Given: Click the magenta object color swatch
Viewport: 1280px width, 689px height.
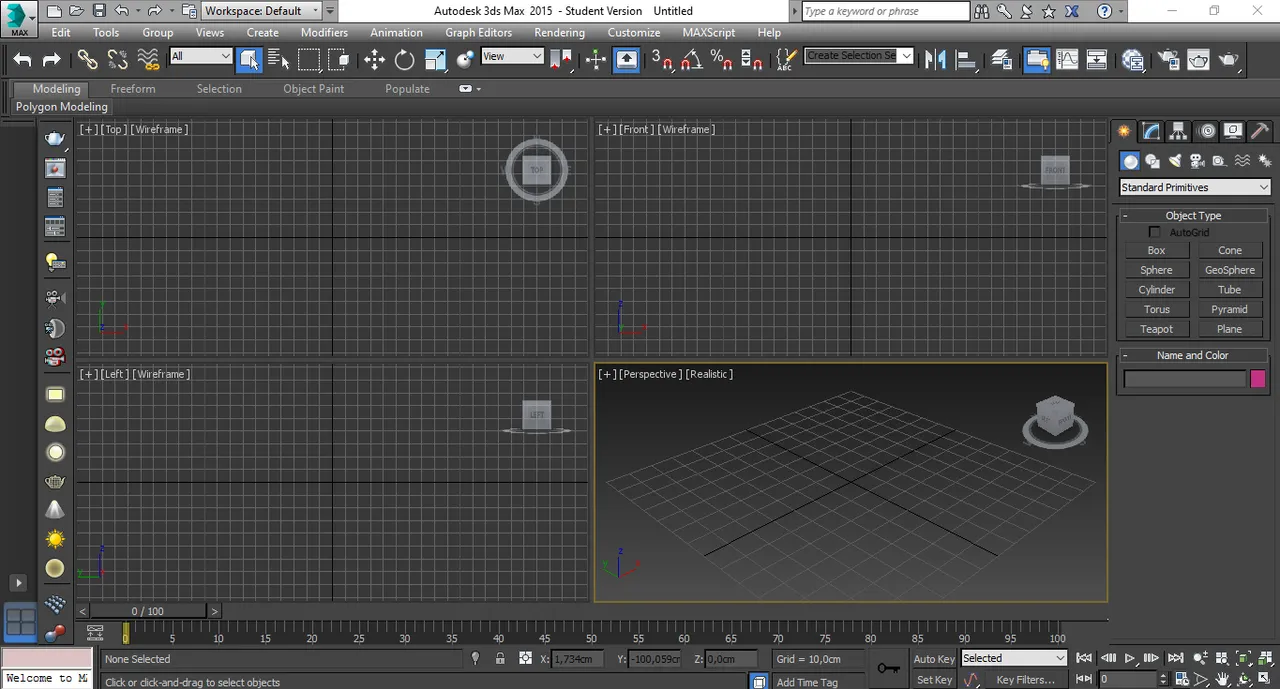Looking at the screenshot, I should [x=1258, y=379].
